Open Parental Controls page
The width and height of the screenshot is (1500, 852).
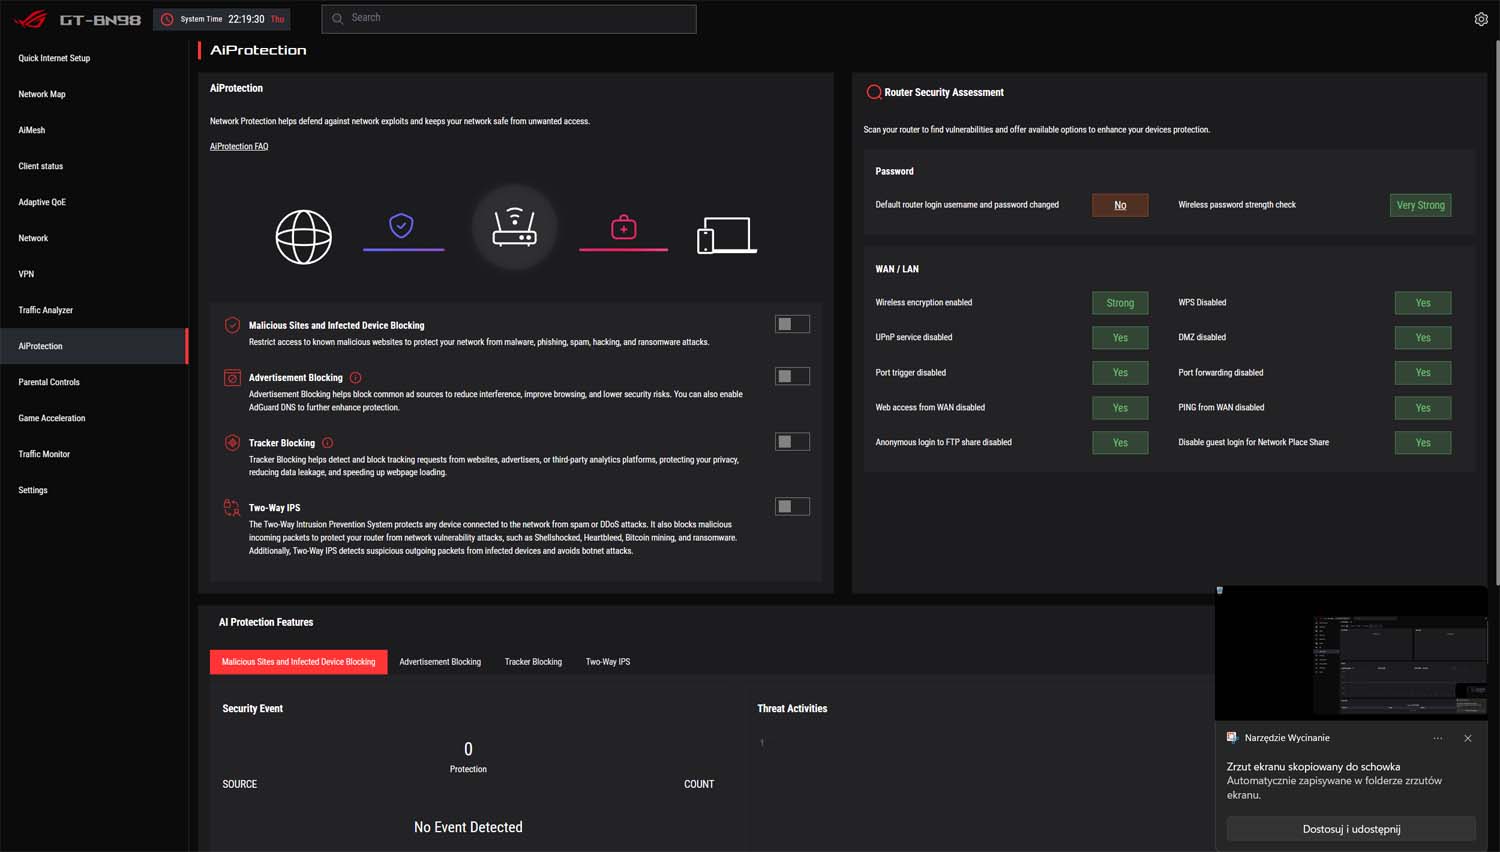coord(94,382)
